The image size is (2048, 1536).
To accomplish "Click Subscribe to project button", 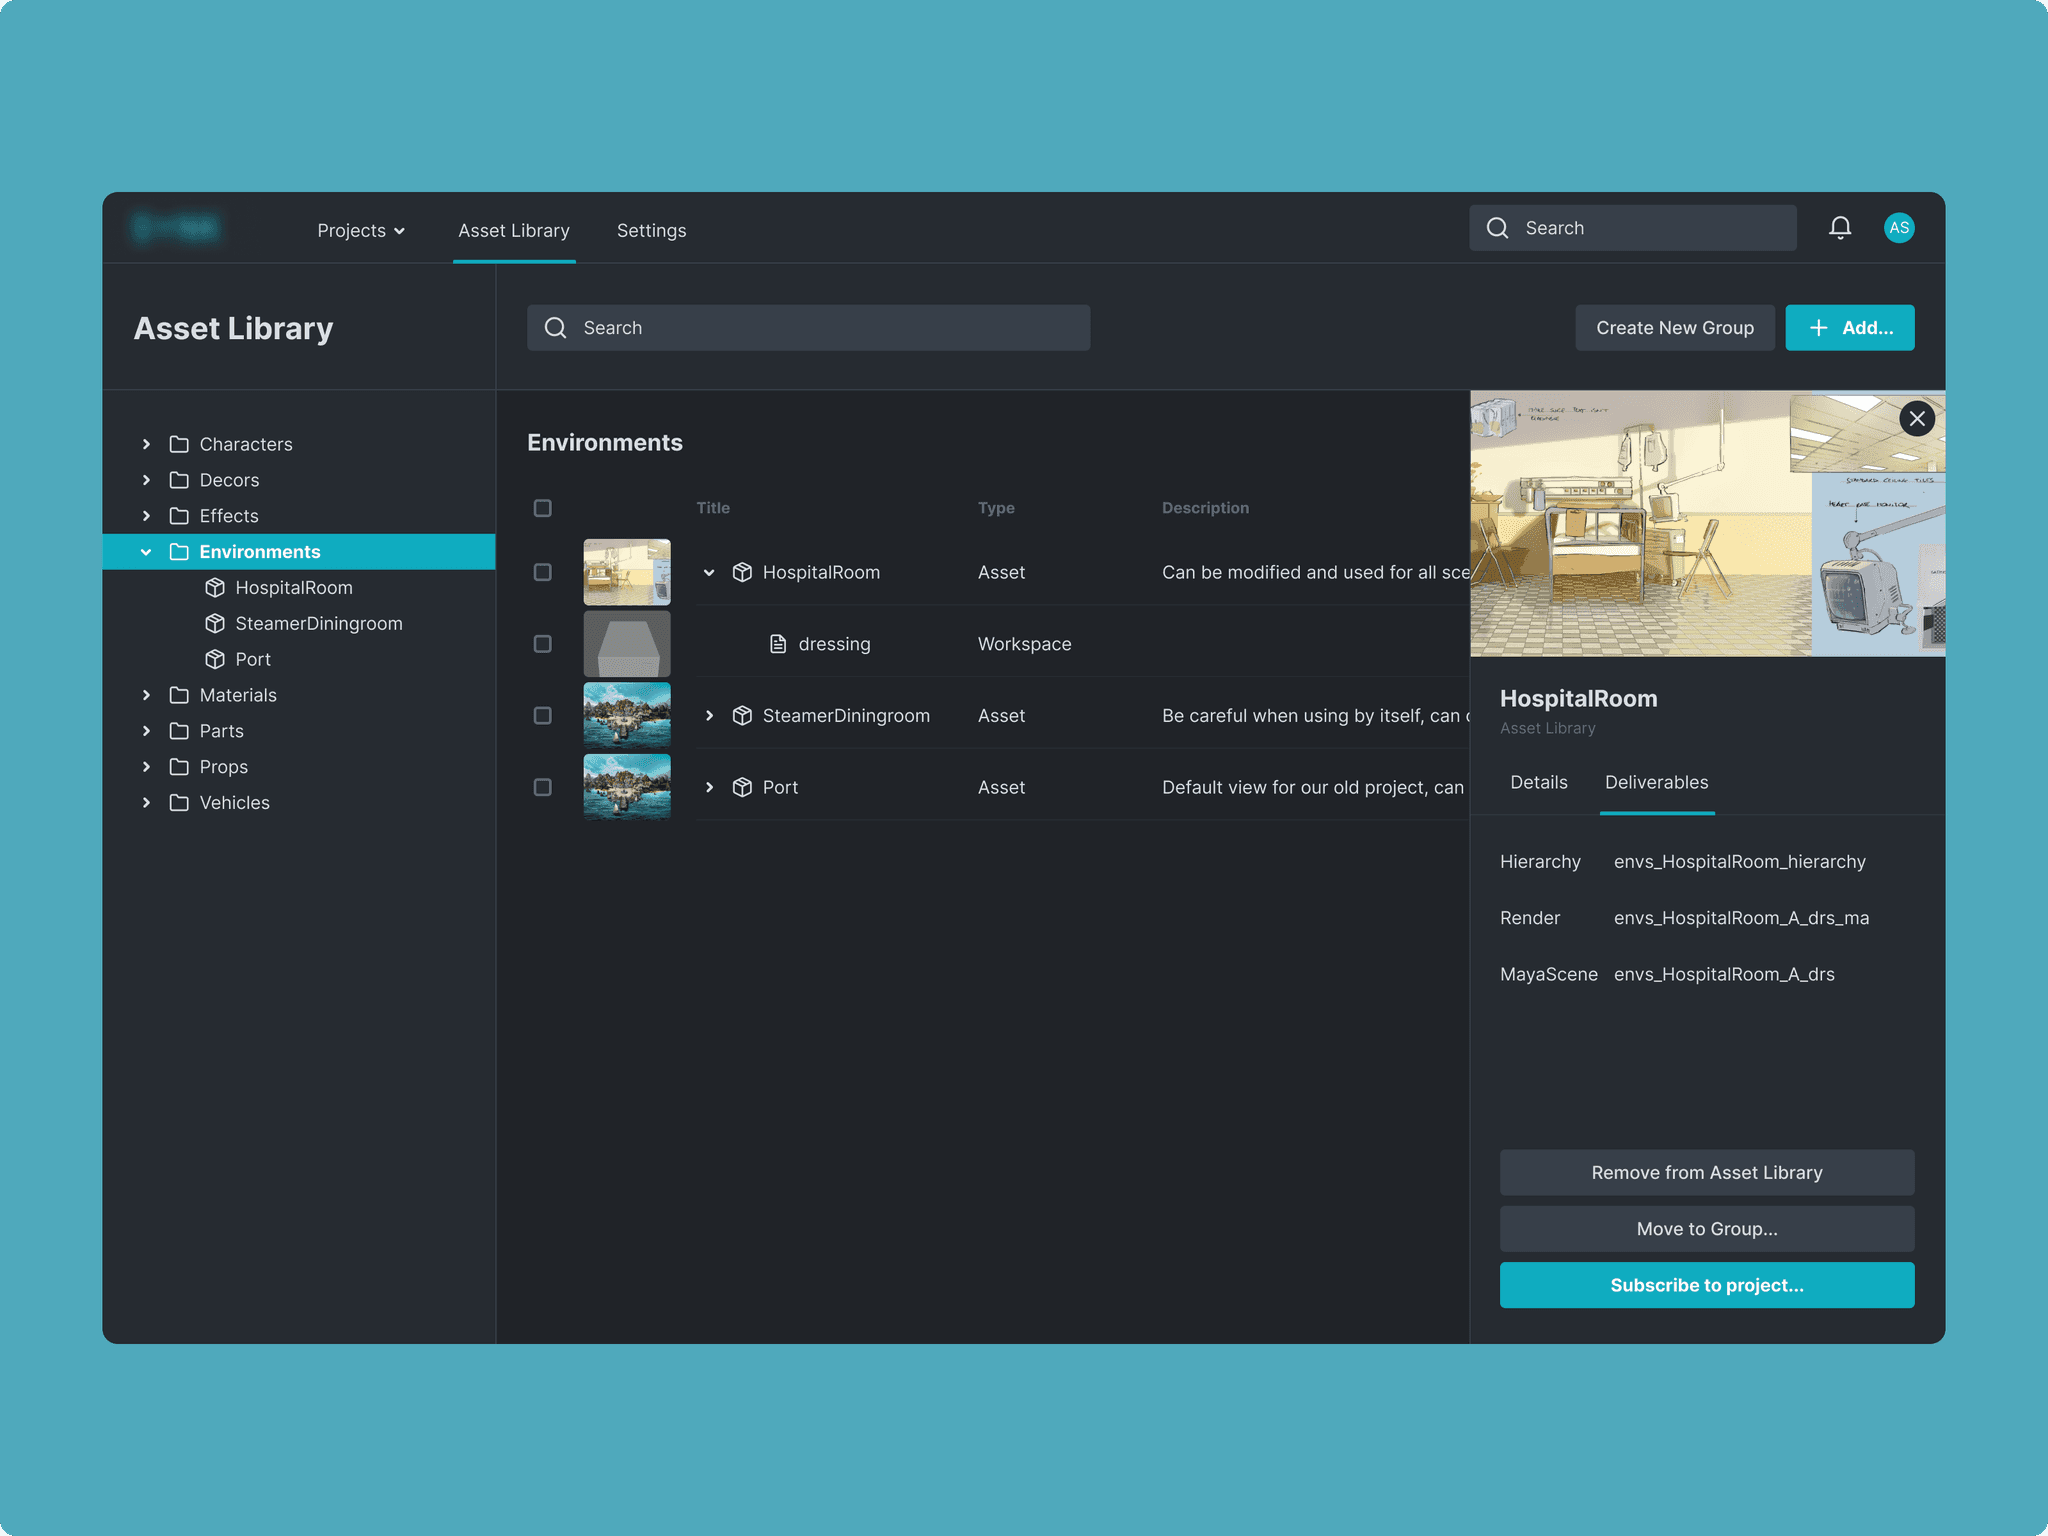I will pyautogui.click(x=1706, y=1285).
